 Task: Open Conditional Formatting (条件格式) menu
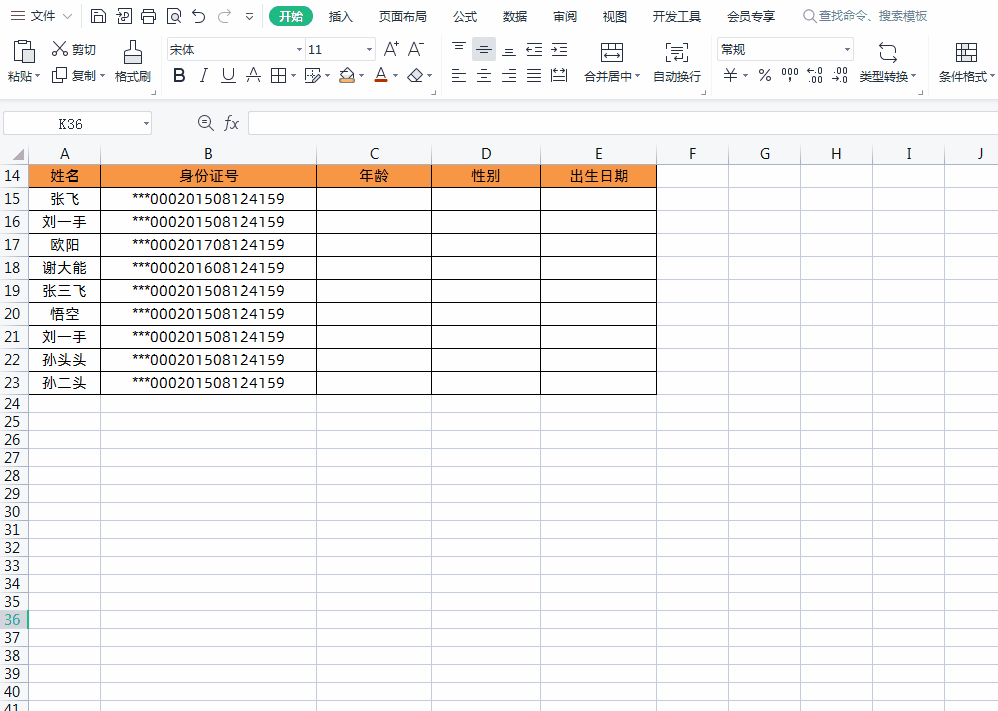966,62
